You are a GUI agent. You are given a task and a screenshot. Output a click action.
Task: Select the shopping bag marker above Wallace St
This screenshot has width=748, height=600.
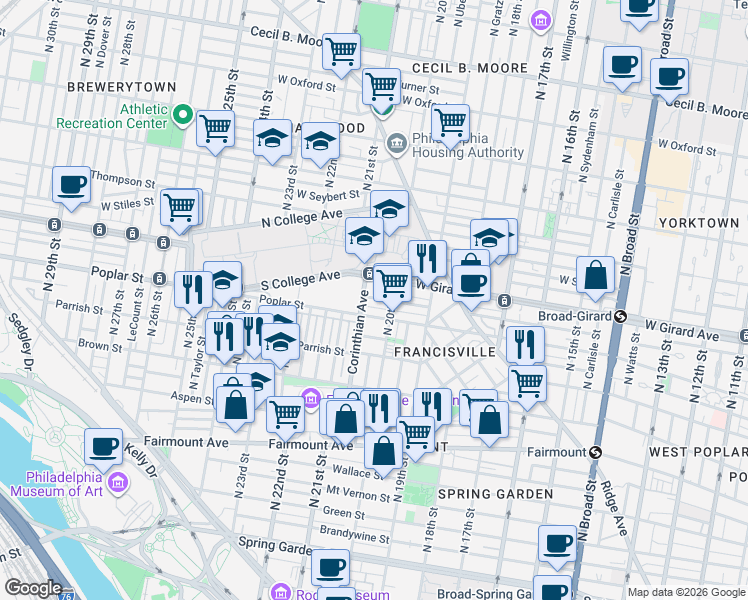(x=384, y=451)
